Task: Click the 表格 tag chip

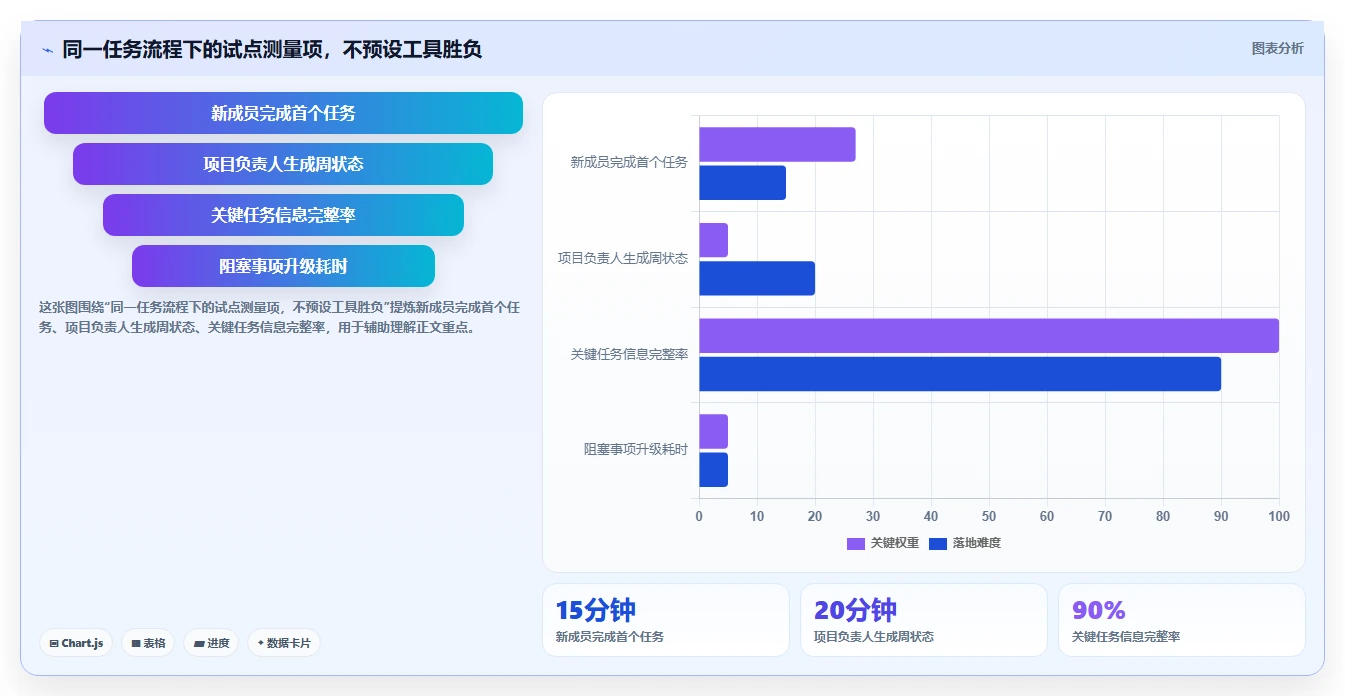Action: tap(149, 643)
